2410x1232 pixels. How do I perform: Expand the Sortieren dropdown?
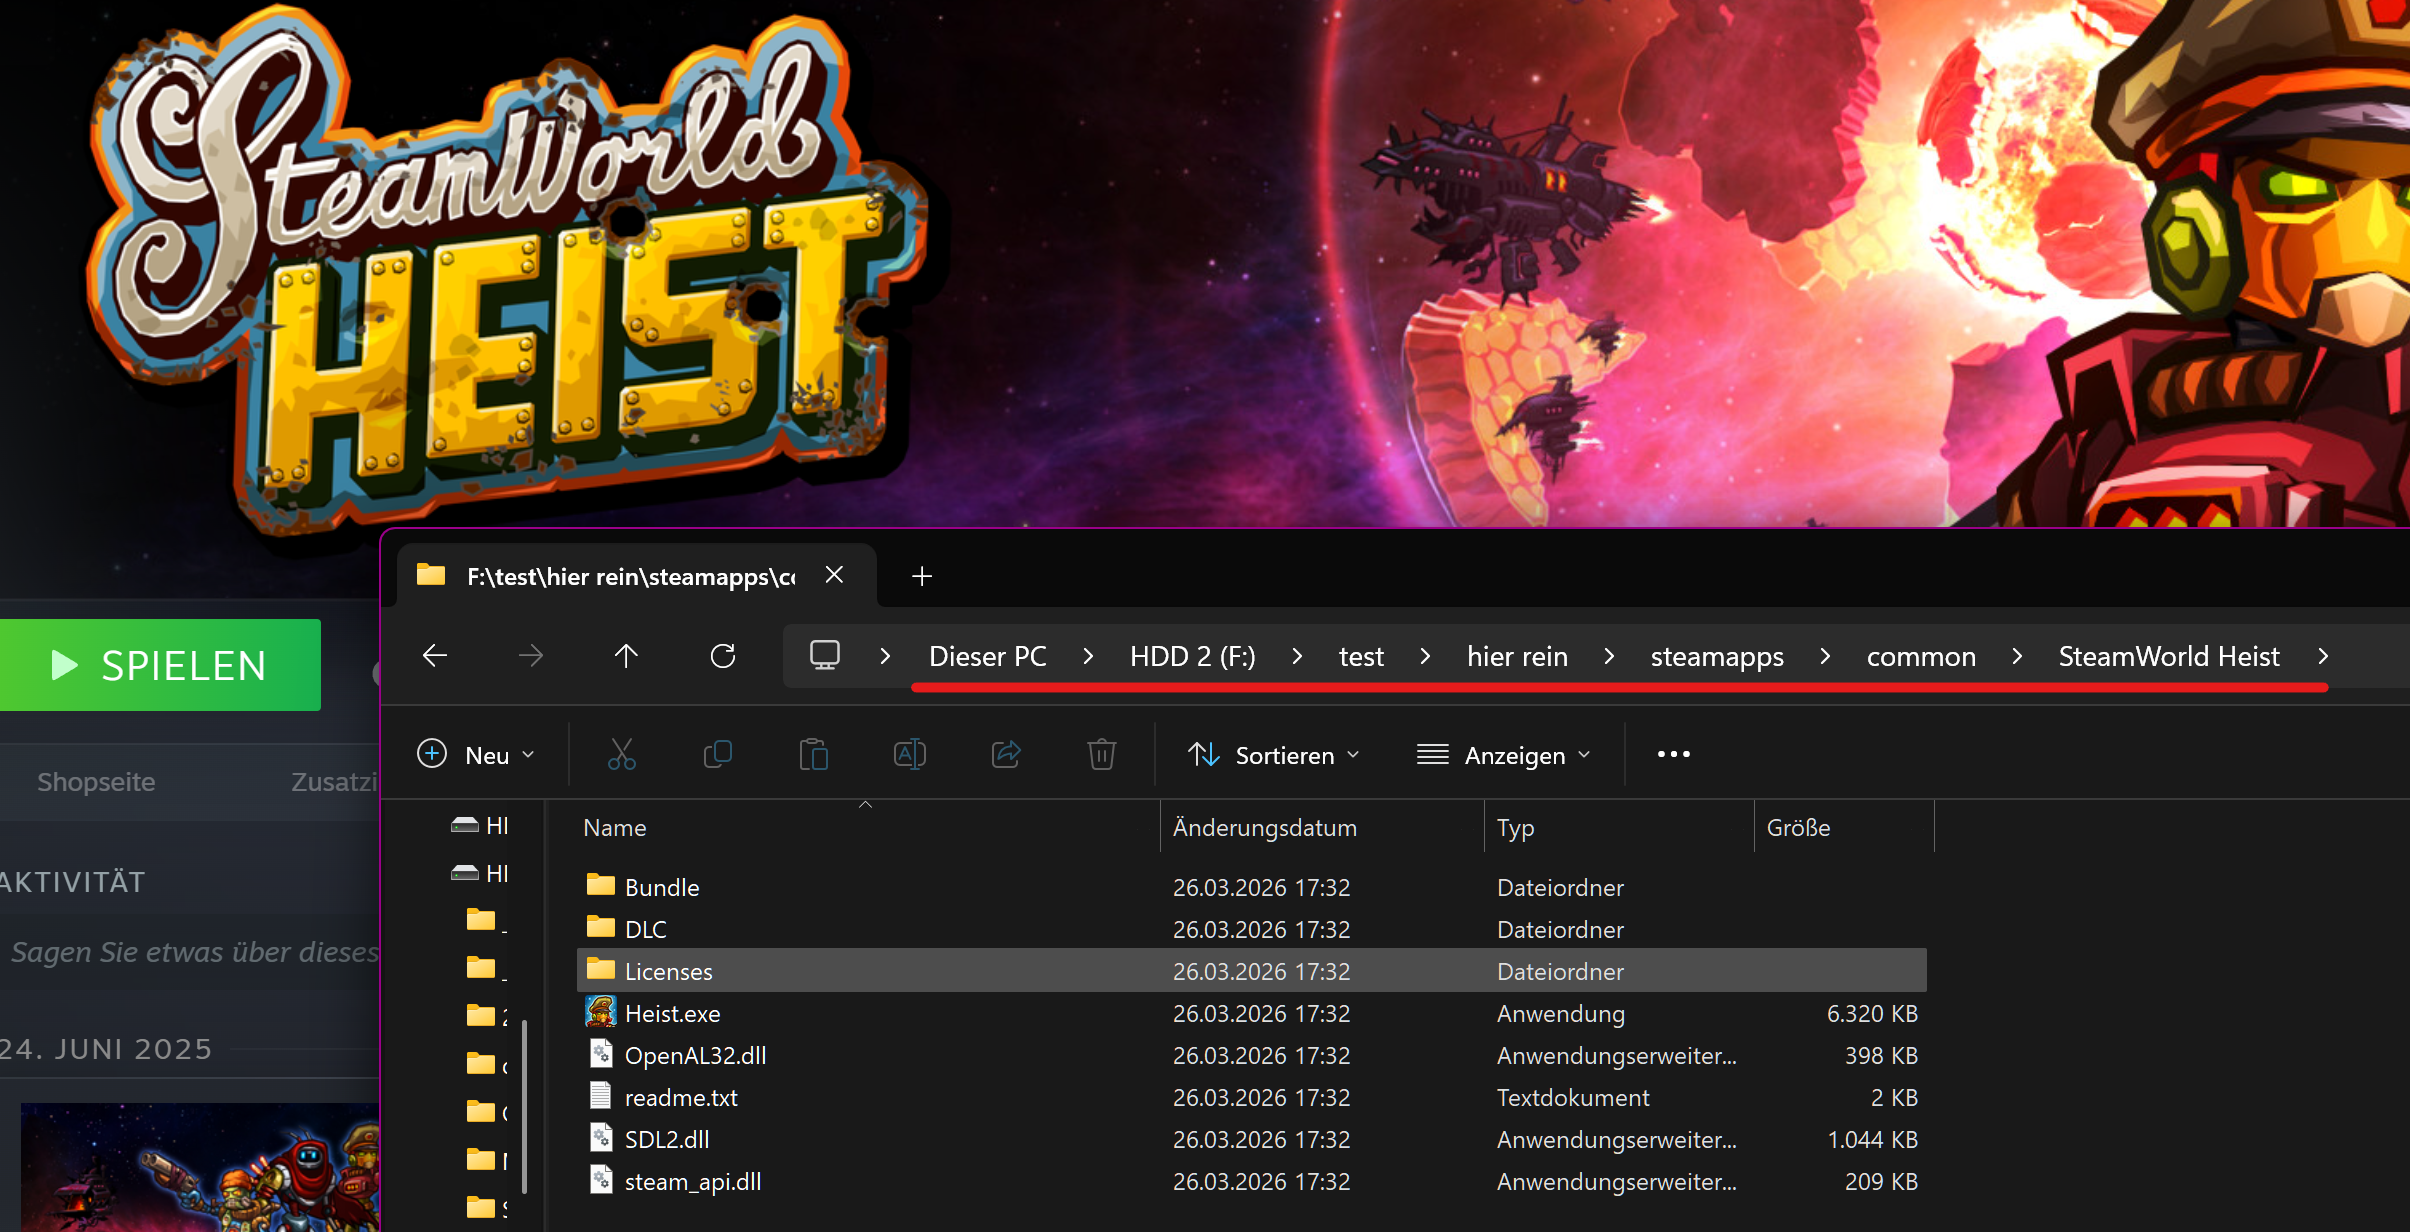[1273, 755]
